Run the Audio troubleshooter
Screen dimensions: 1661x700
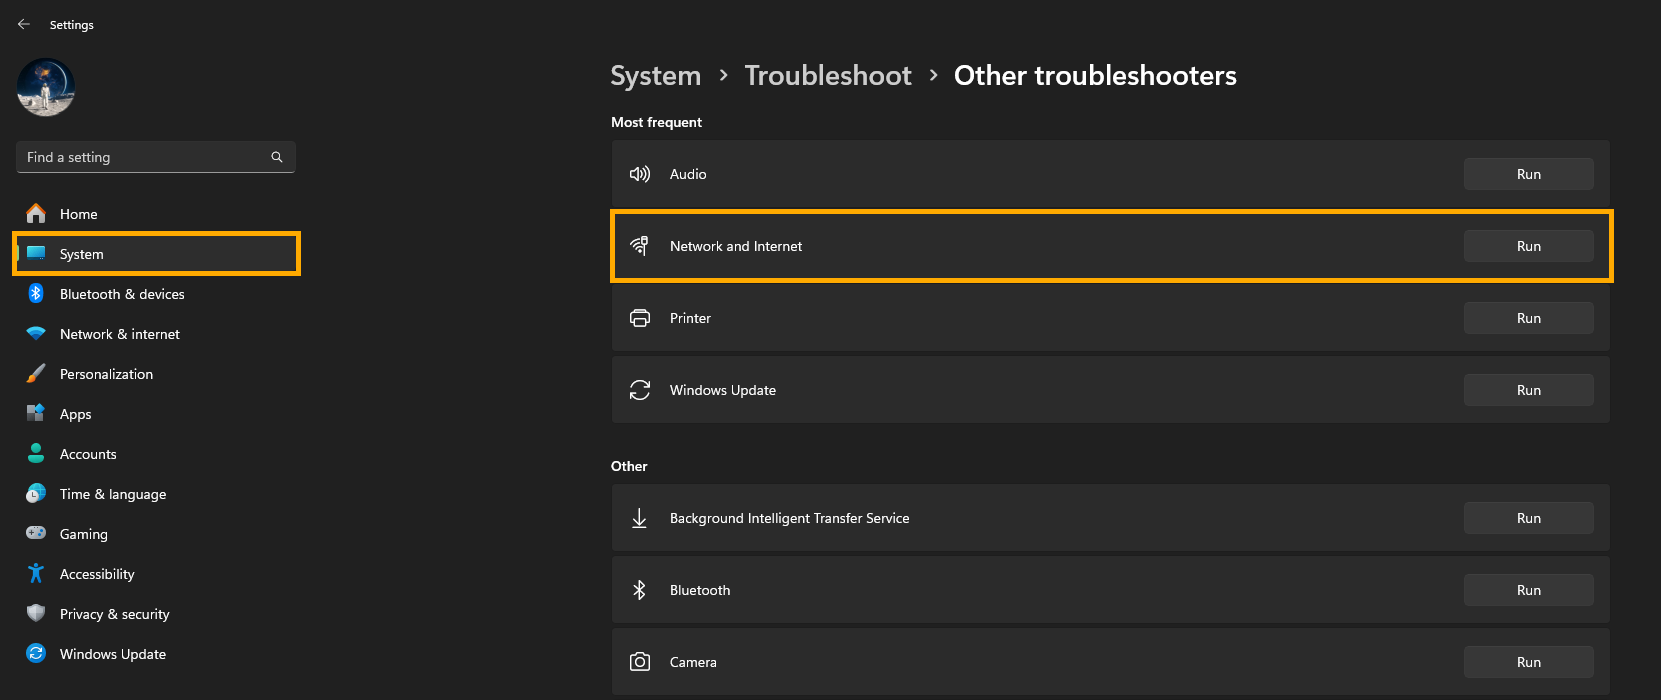(1528, 174)
